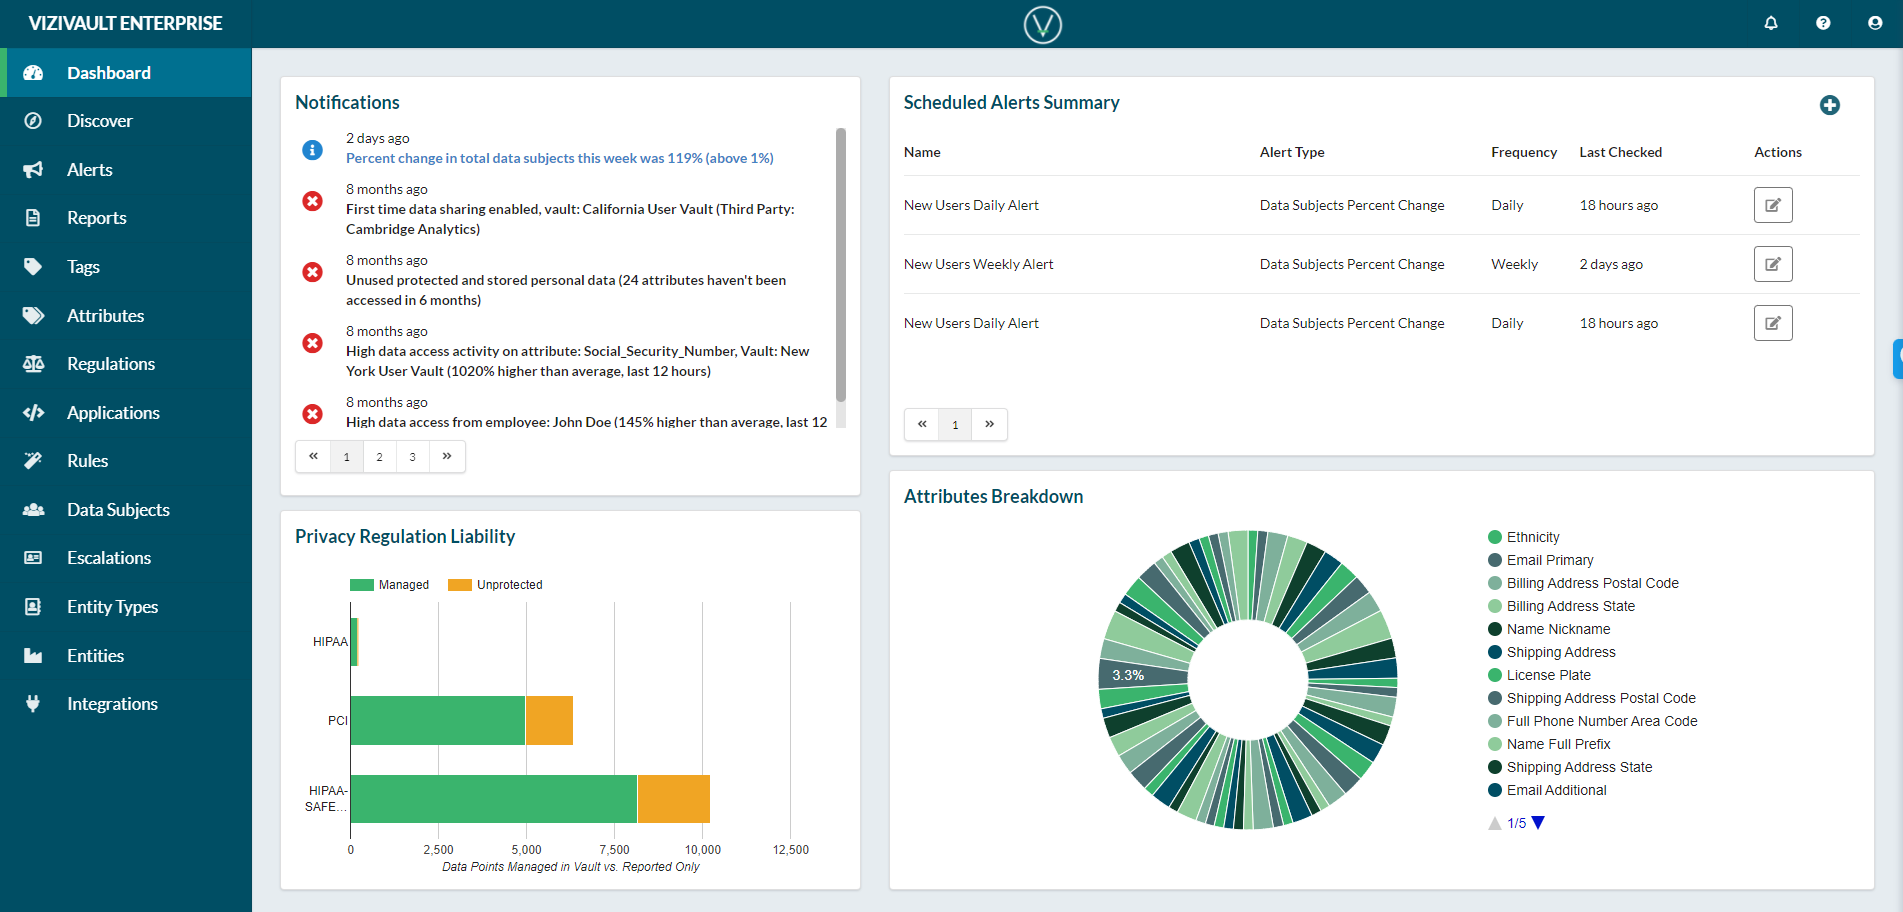Image resolution: width=1903 pixels, height=912 pixels.
Task: Click the ViziVault logo in header
Action: click(1042, 24)
